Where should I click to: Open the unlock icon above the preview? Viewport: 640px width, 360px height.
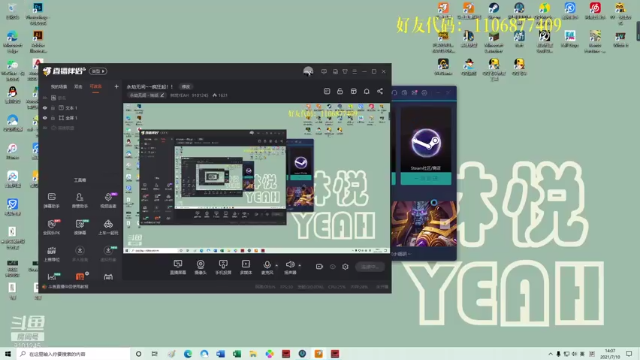[x=340, y=91]
